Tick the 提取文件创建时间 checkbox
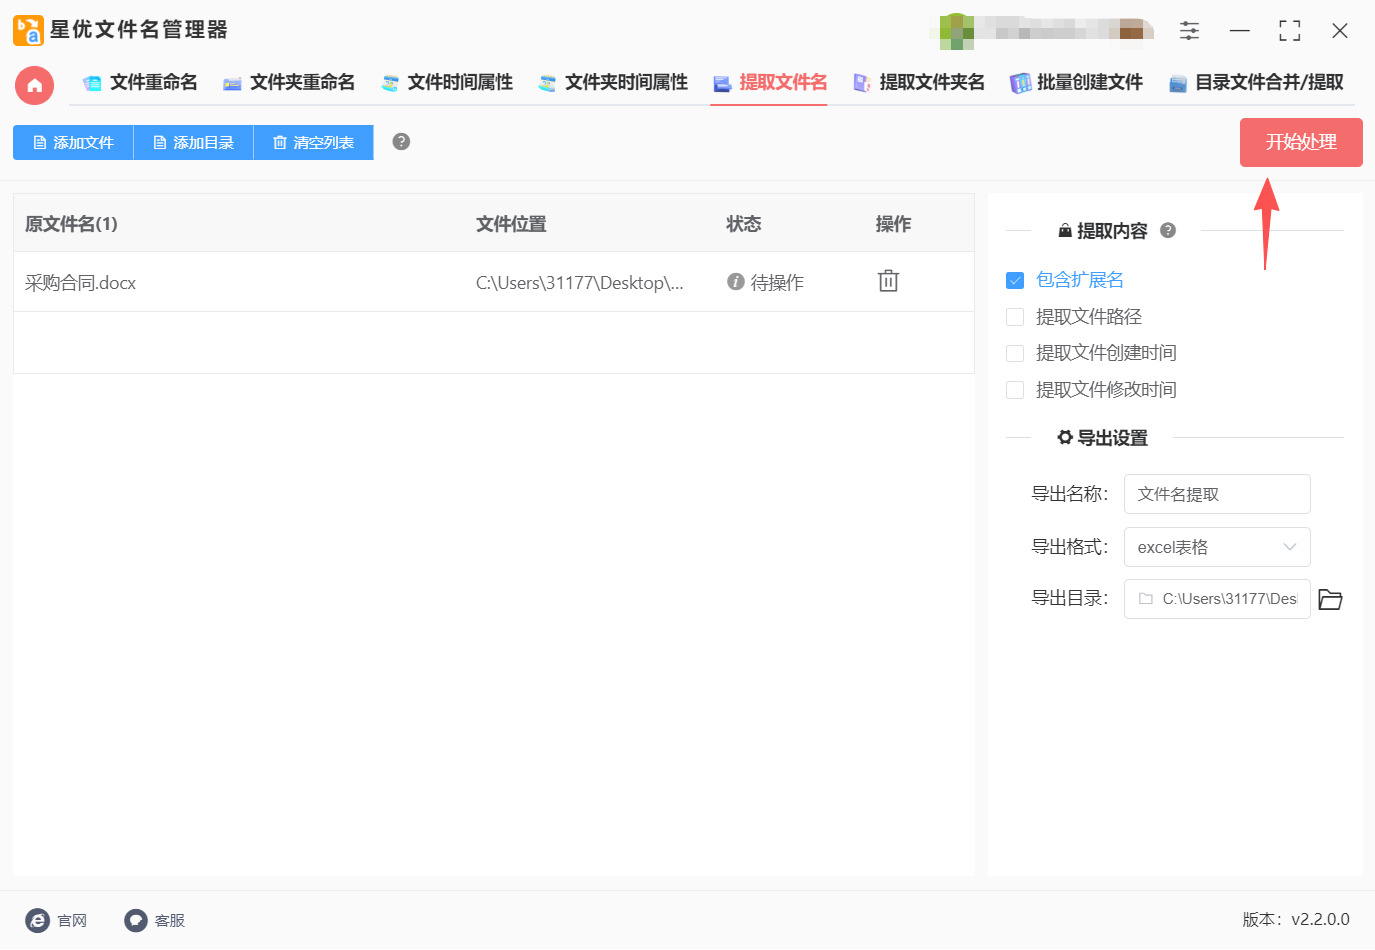 click(1015, 353)
